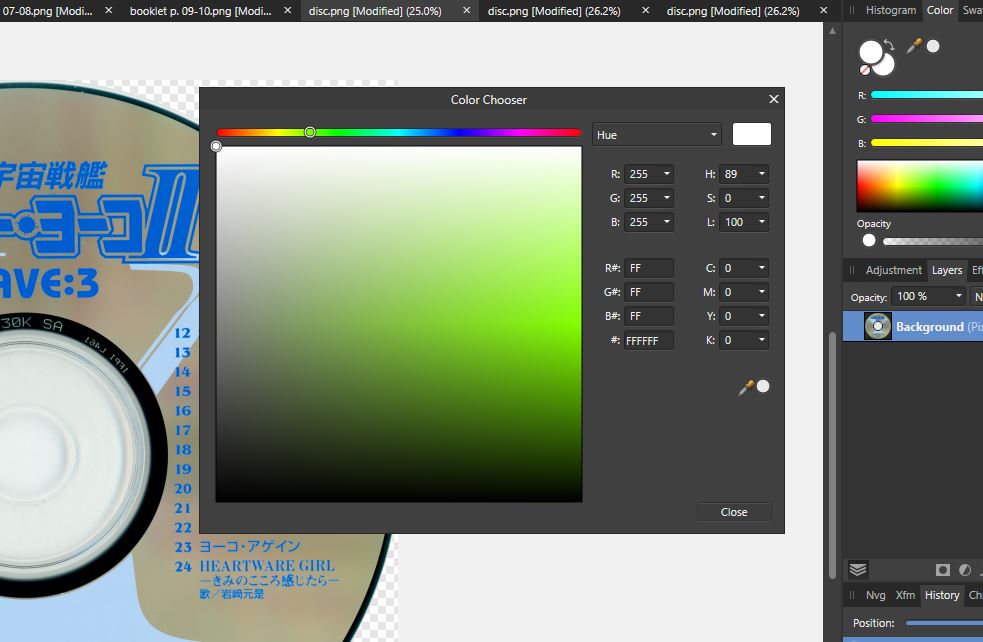Set color to none using the crossed circle
The width and height of the screenshot is (983, 642).
tap(864, 70)
